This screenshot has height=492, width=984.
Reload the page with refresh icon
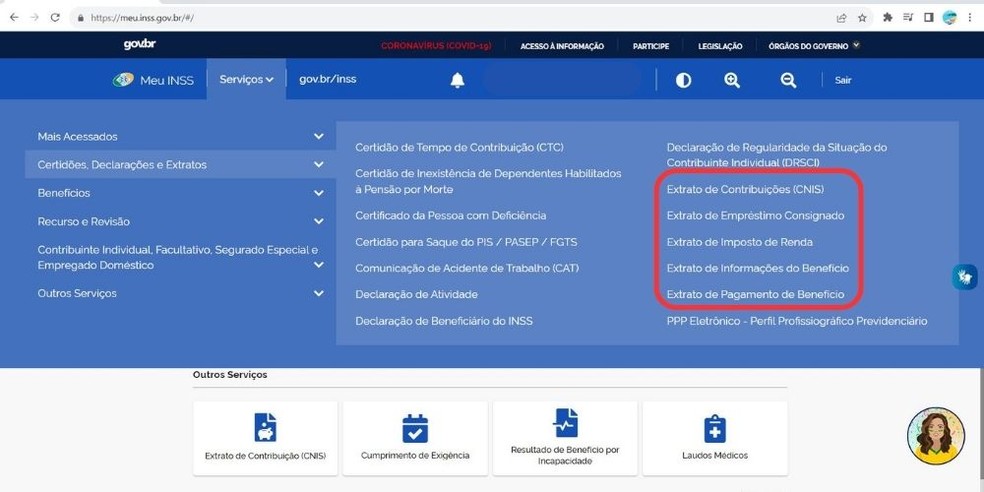[x=55, y=18]
